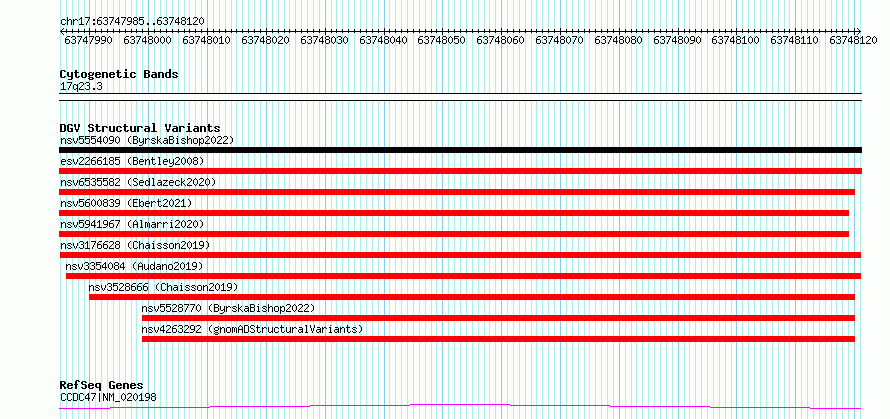Click the black nsv5554090 variant bar
This screenshot has height=419, width=890.
(460, 150)
